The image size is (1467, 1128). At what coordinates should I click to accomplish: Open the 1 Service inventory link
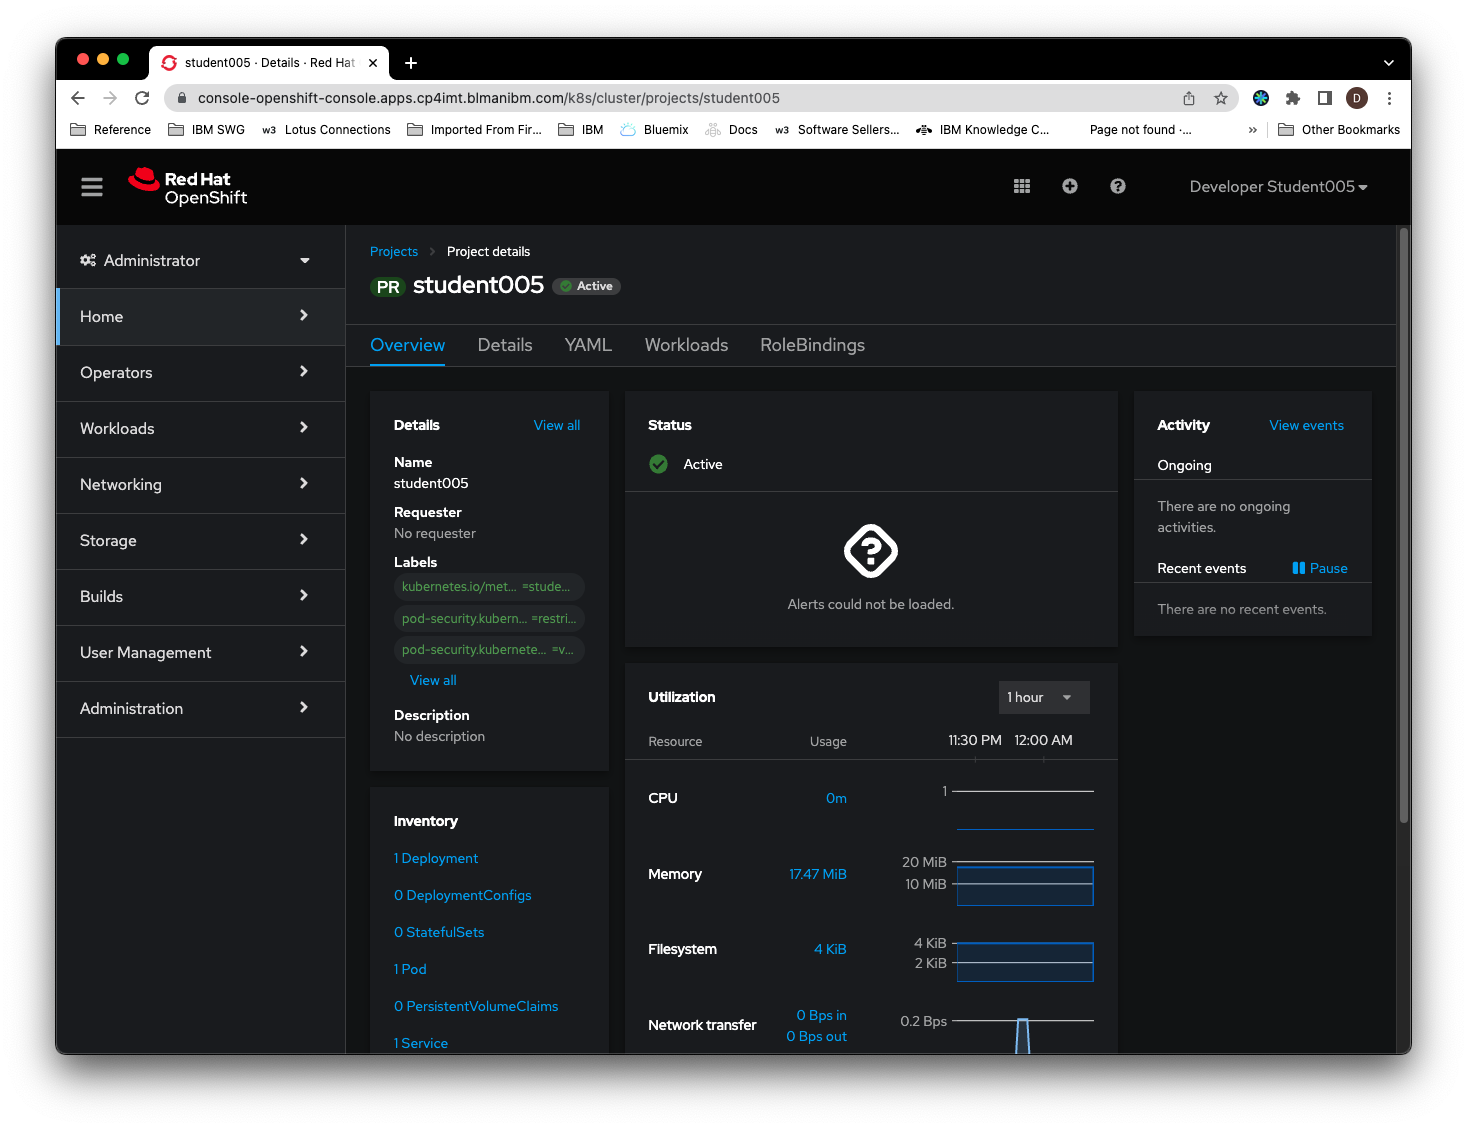[x=421, y=1043]
